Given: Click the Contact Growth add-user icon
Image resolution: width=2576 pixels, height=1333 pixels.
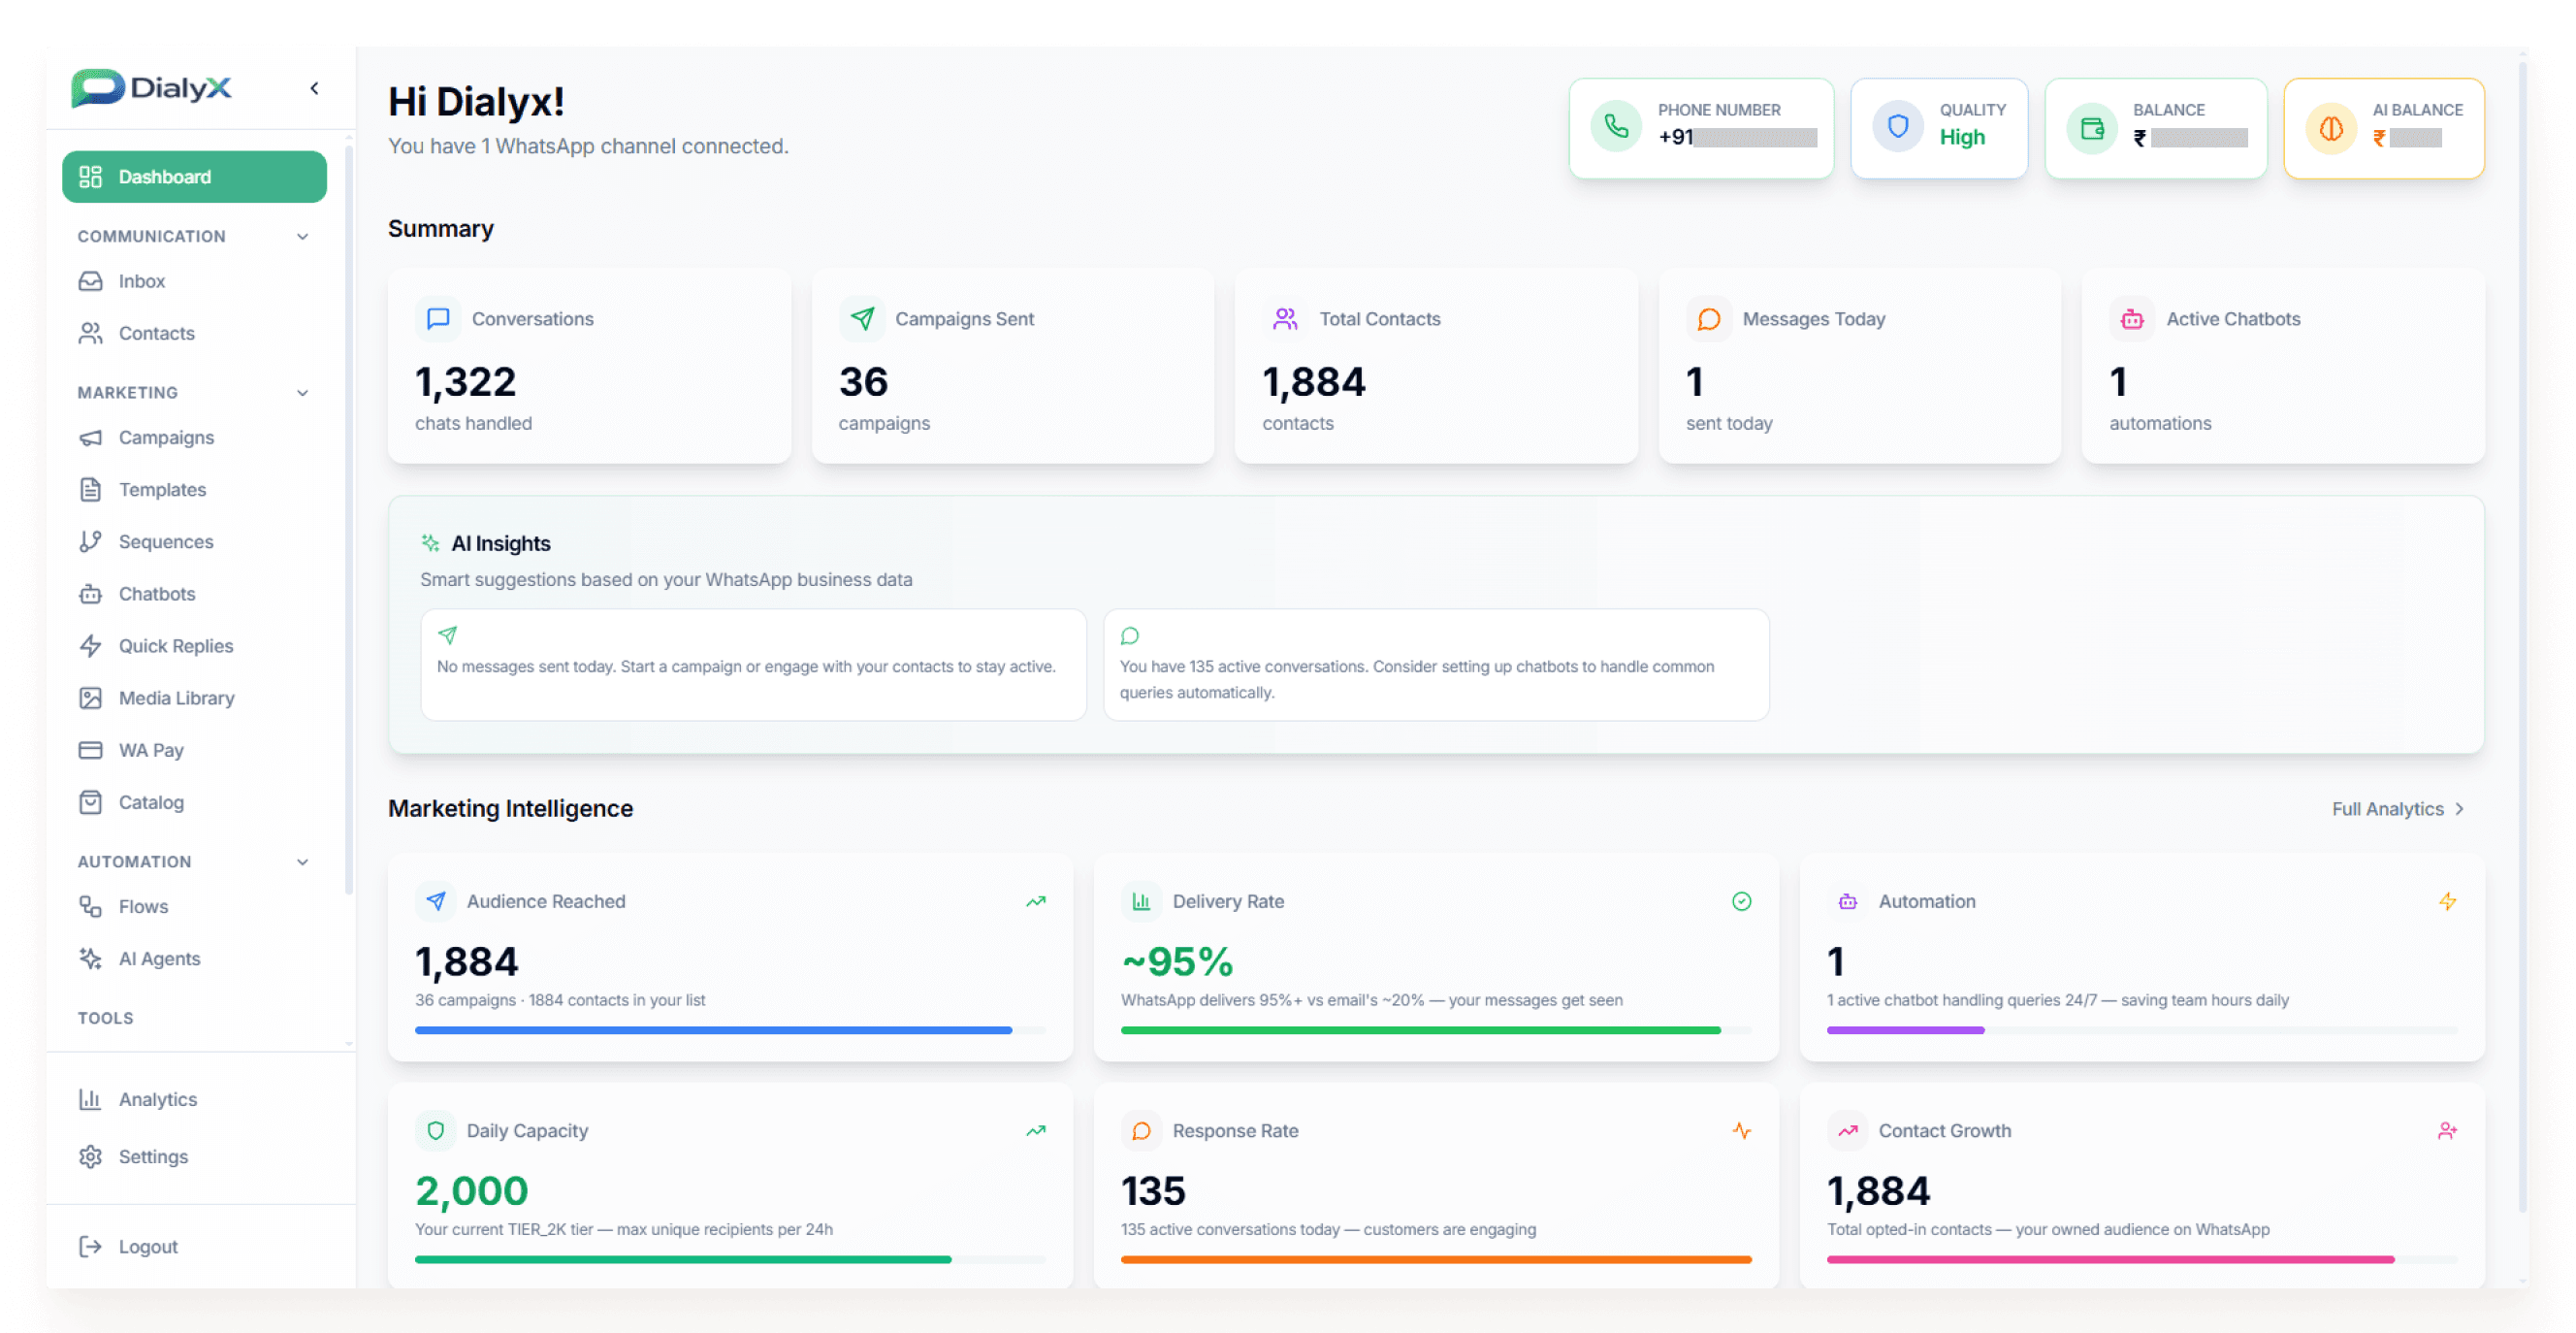Looking at the screenshot, I should point(2447,1131).
